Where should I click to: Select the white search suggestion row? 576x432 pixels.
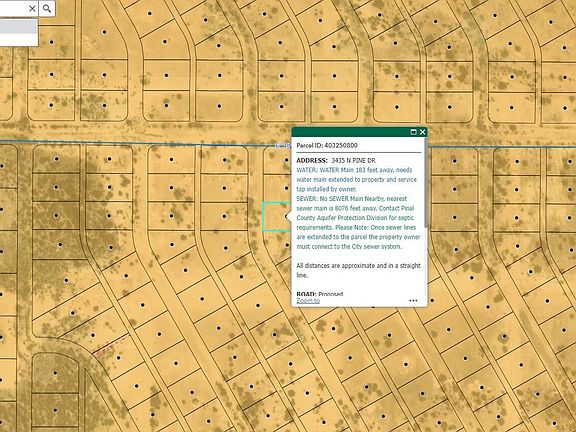pos(18,40)
